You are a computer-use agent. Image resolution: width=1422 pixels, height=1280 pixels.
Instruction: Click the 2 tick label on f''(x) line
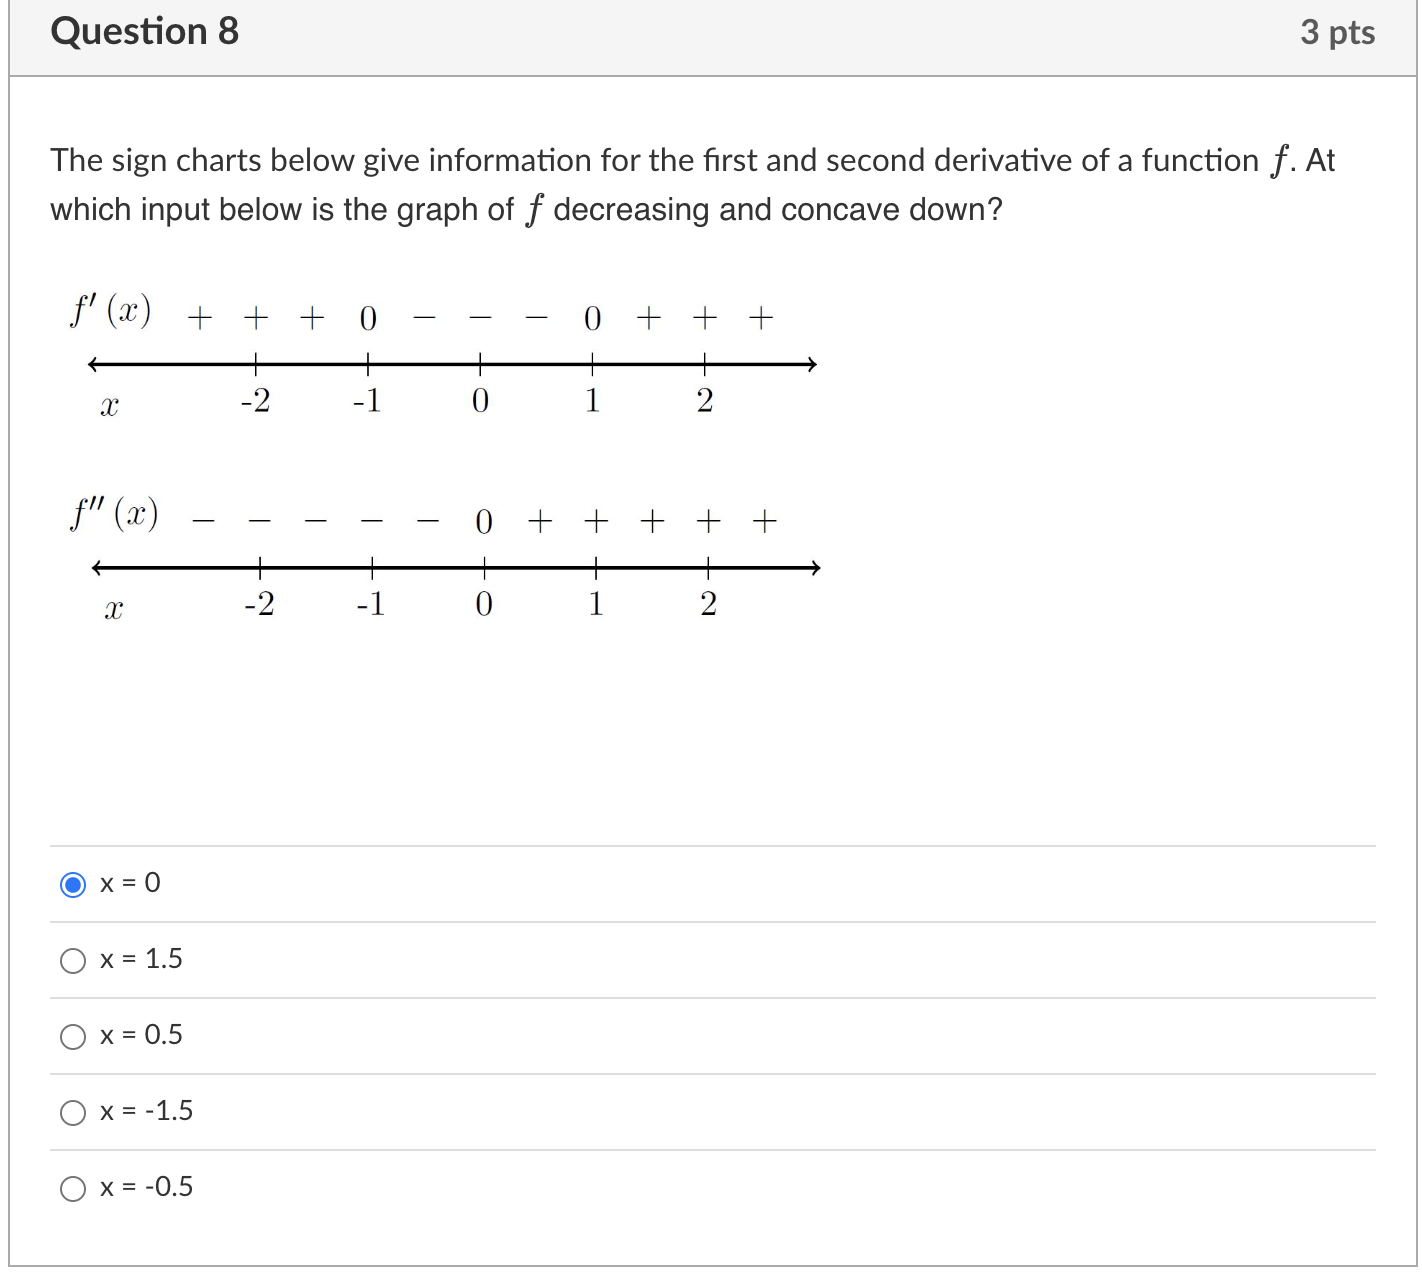tap(708, 604)
